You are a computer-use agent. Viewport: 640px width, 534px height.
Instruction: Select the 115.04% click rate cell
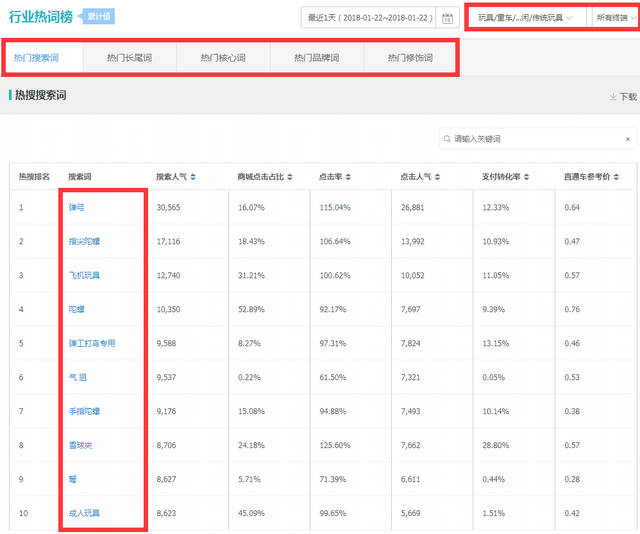[x=335, y=207]
